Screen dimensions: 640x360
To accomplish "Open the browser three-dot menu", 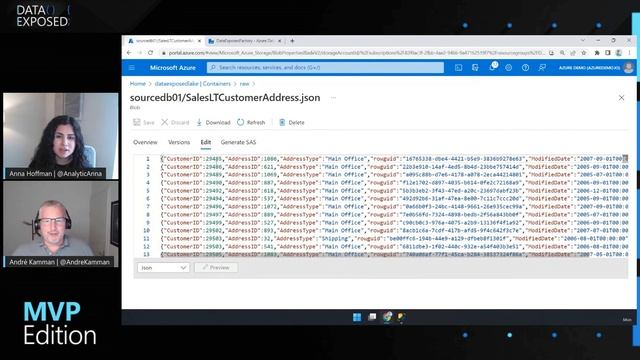I will click(x=629, y=53).
